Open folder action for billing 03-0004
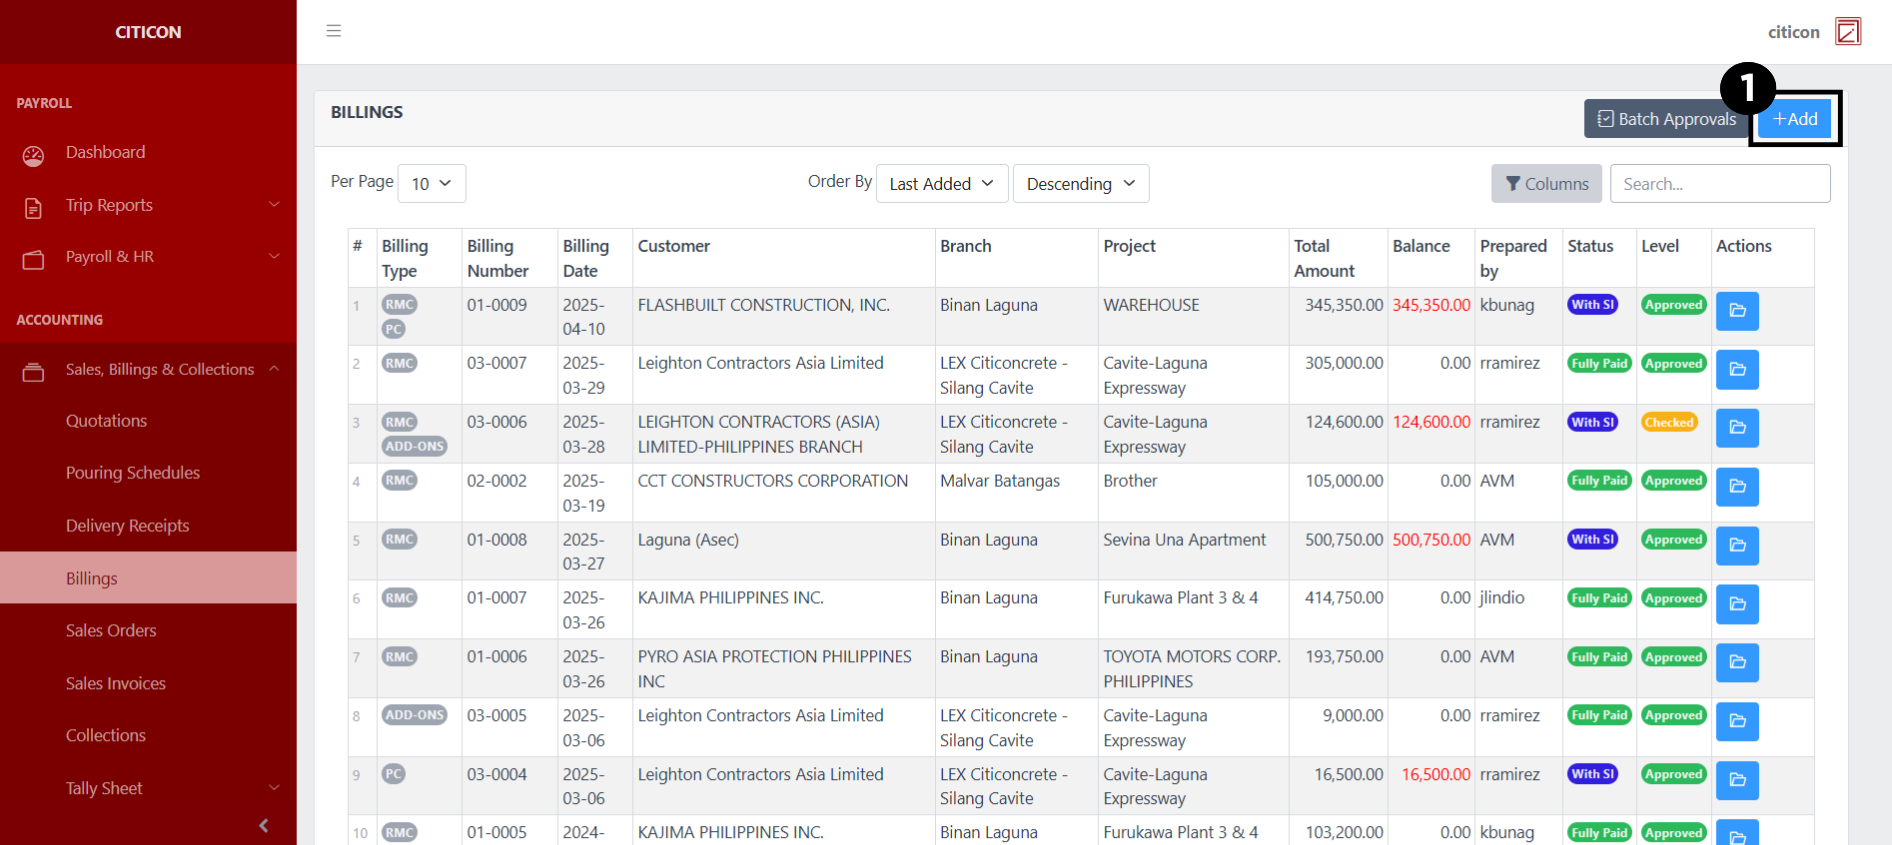Screen dimensions: 1892x845 (1736, 780)
